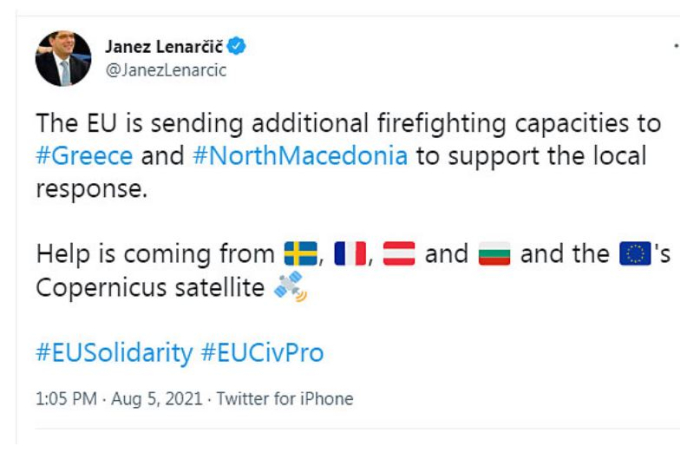This screenshot has height=453, width=700.
Task: Click the blue verified badge icon
Action: click(238, 45)
